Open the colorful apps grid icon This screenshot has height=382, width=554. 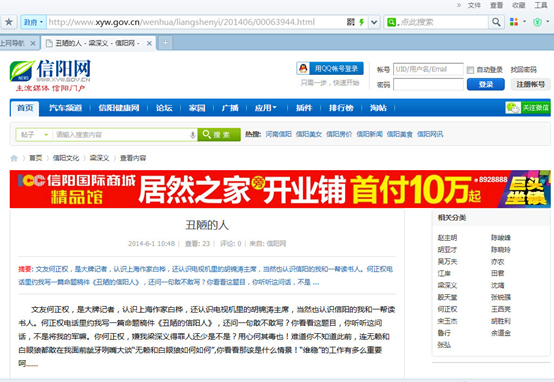coord(514,22)
